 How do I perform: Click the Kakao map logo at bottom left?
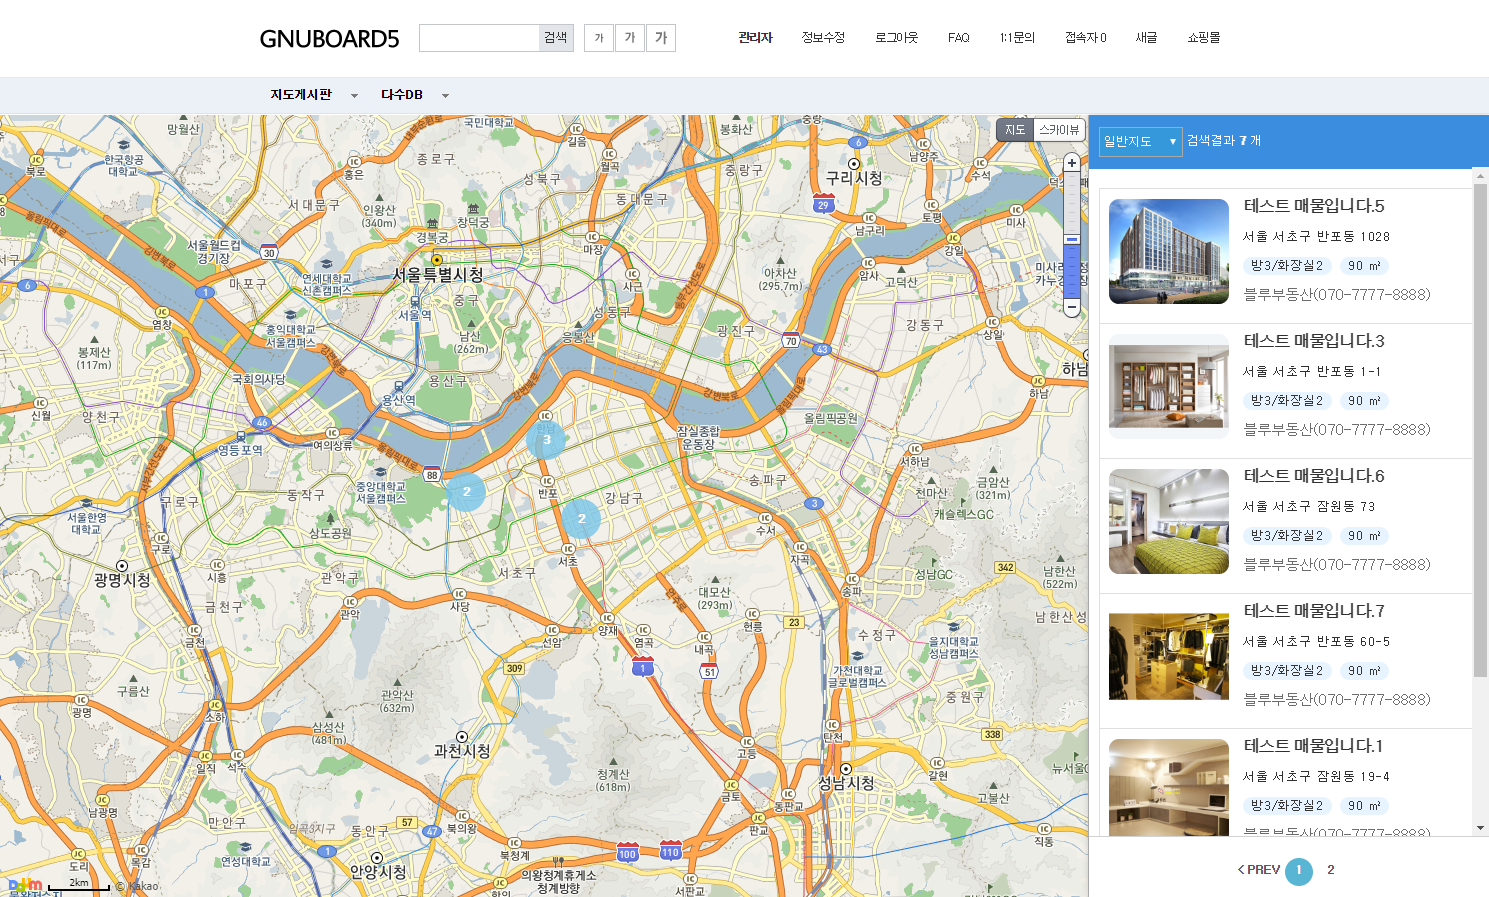(x=25, y=884)
